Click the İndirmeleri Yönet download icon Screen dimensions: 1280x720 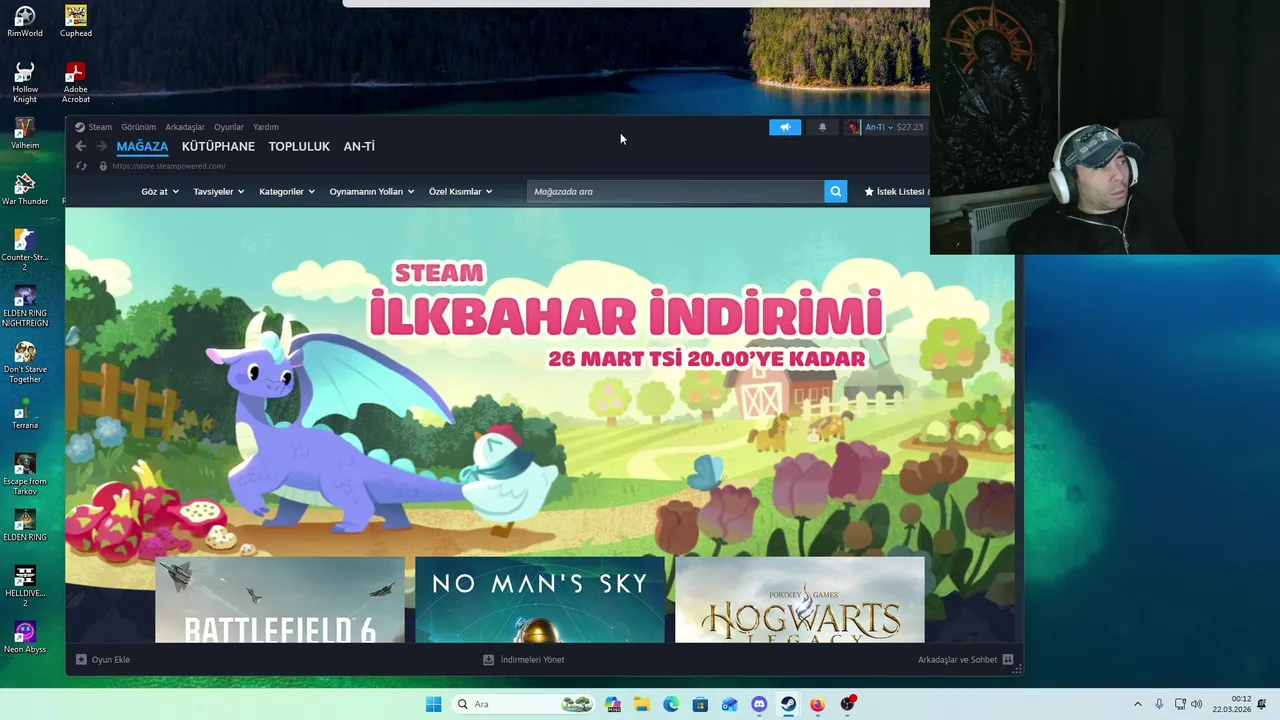tap(488, 660)
